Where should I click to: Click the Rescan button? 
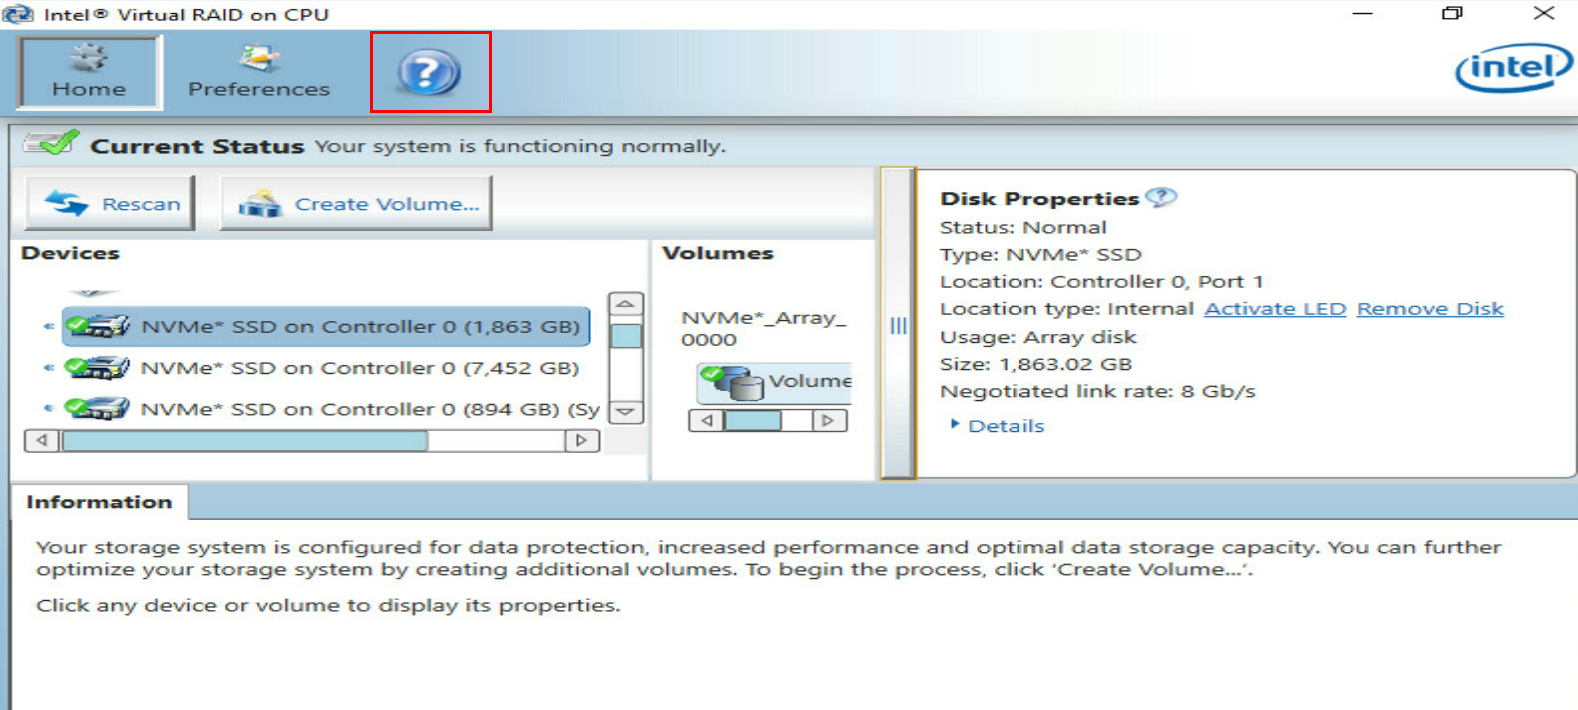[x=110, y=203]
